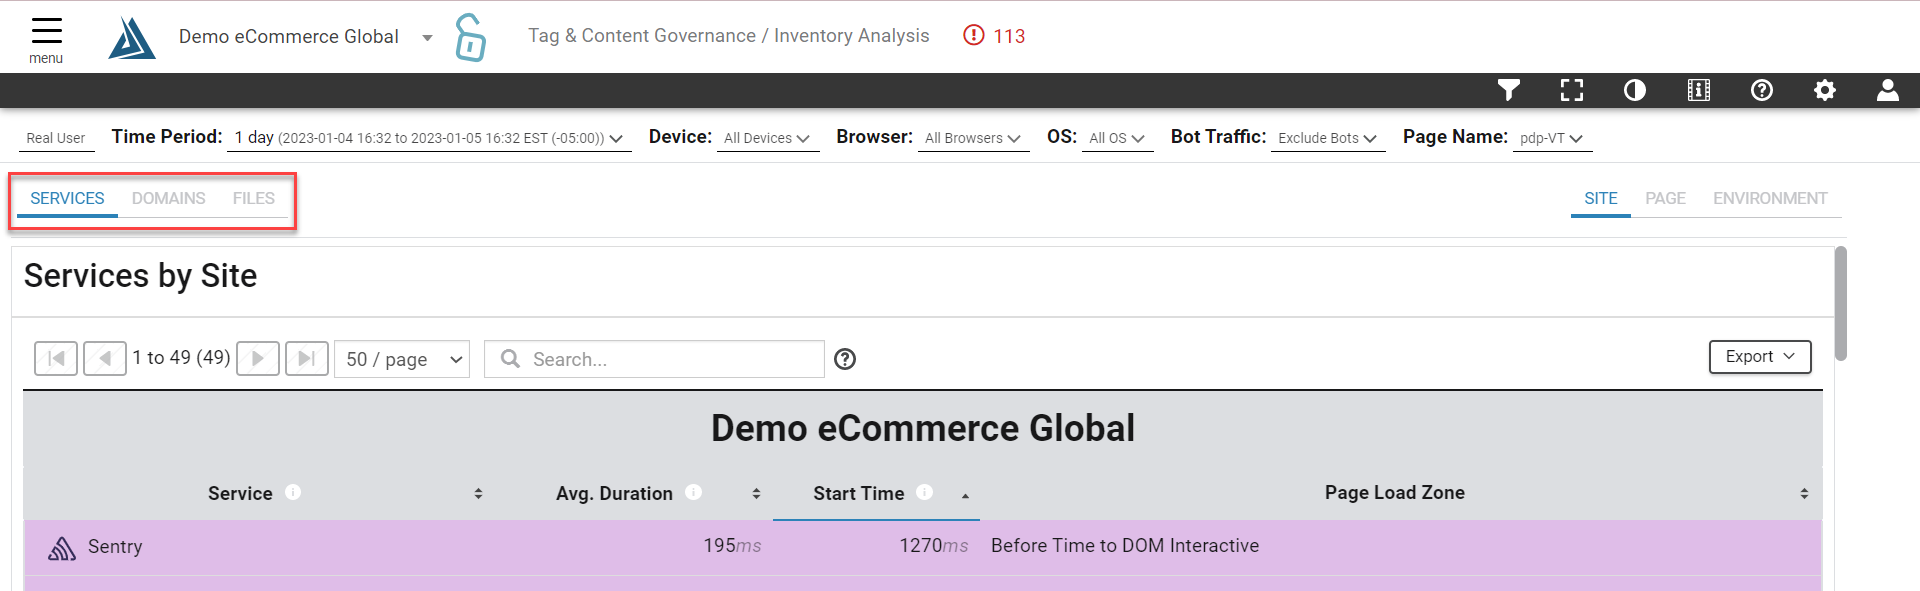Click the 113 alerts indicator
This screenshot has height=591, width=1920.
995,36
